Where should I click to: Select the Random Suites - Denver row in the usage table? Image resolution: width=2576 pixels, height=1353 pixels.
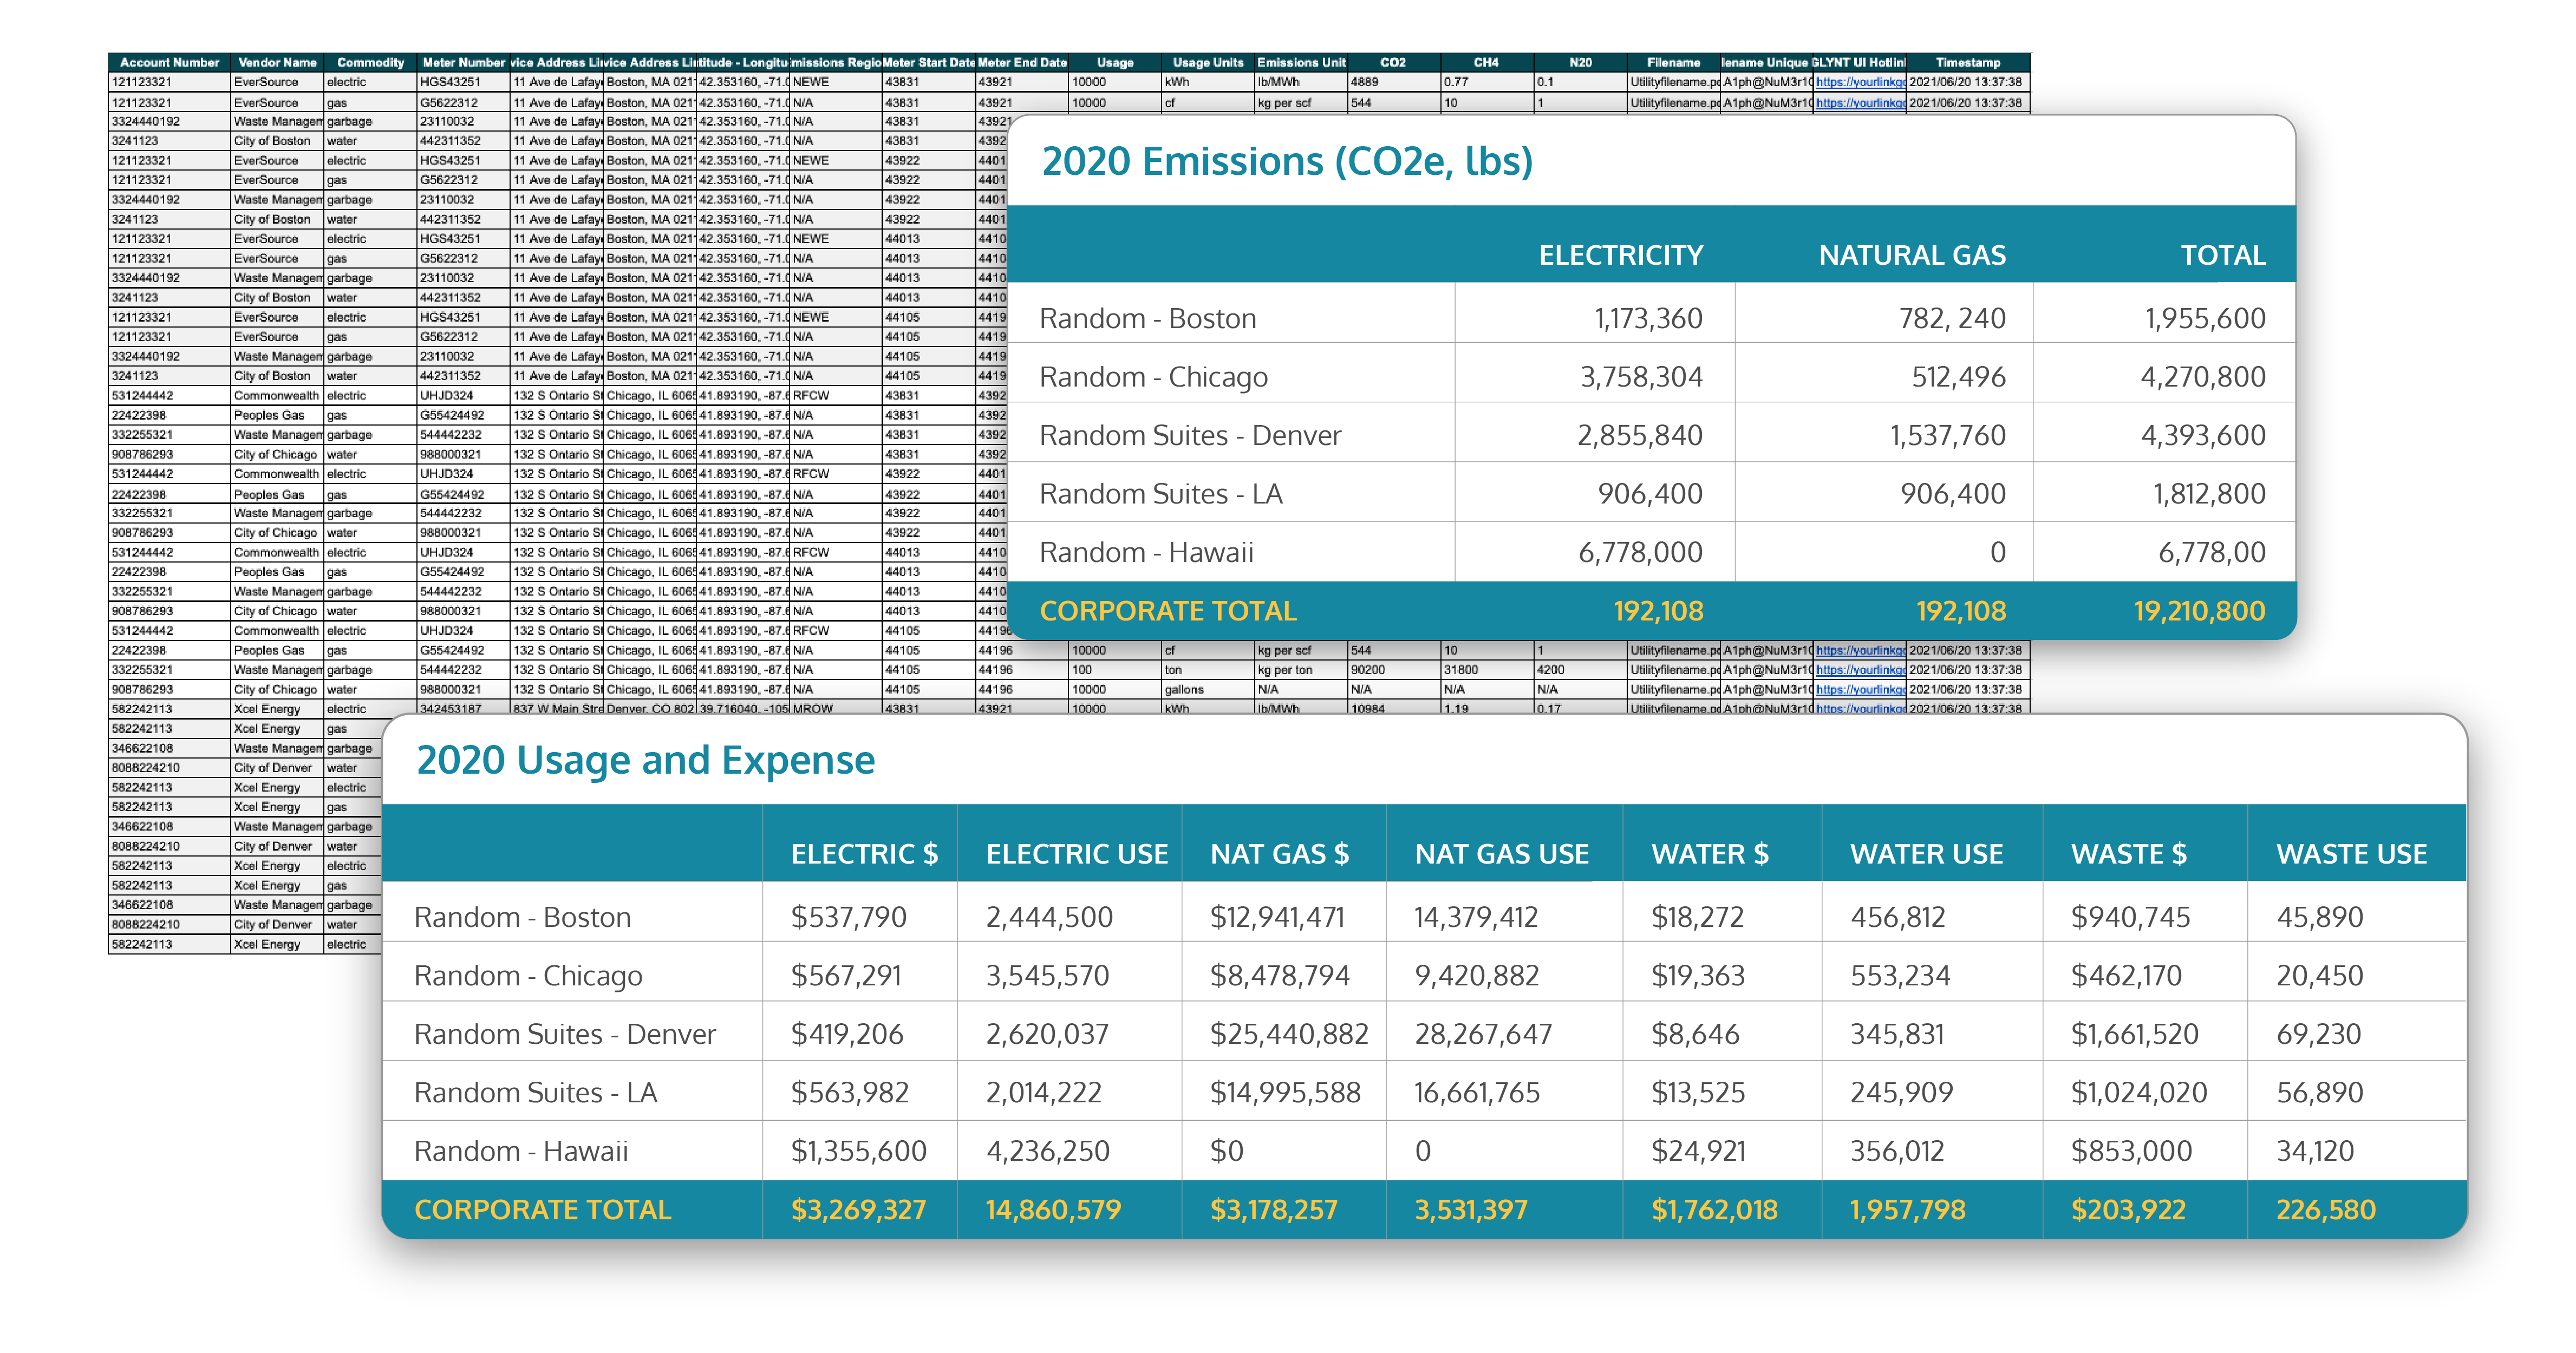coord(564,1034)
